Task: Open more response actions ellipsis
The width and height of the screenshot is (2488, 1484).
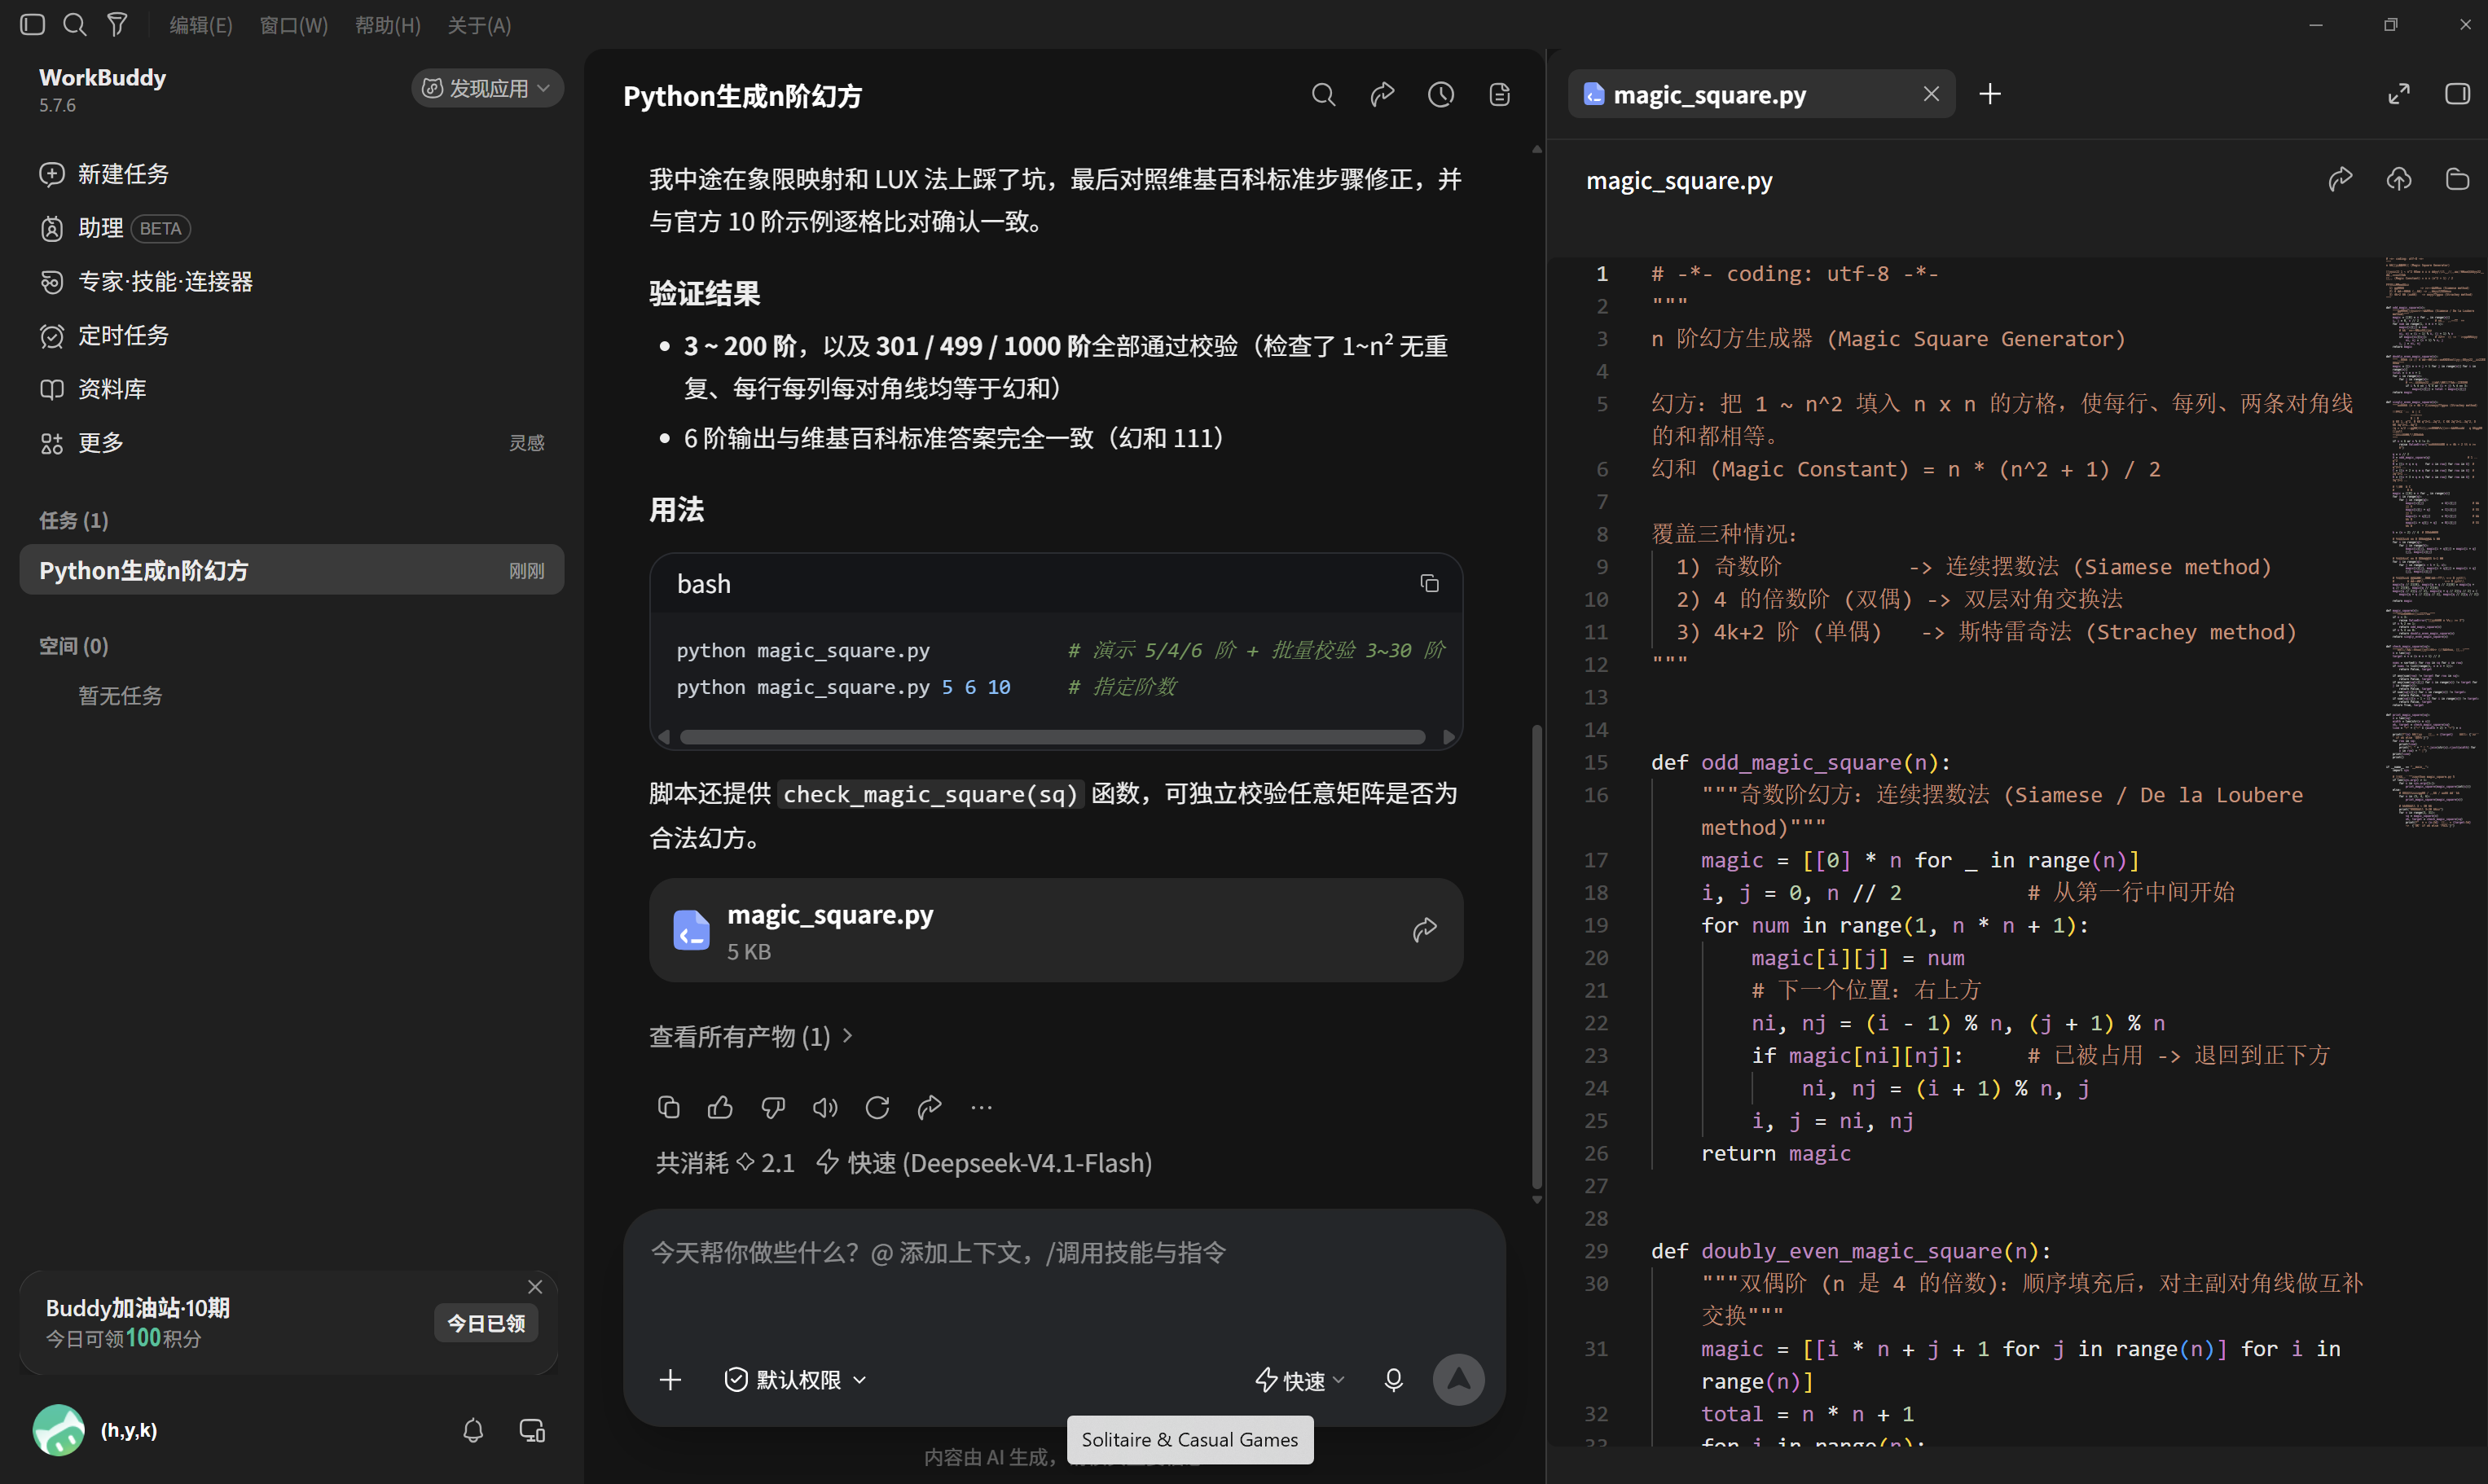Action: (x=982, y=1107)
